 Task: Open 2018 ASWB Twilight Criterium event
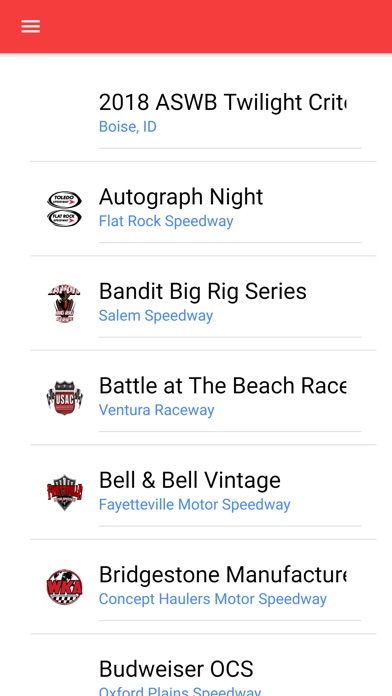[222, 103]
